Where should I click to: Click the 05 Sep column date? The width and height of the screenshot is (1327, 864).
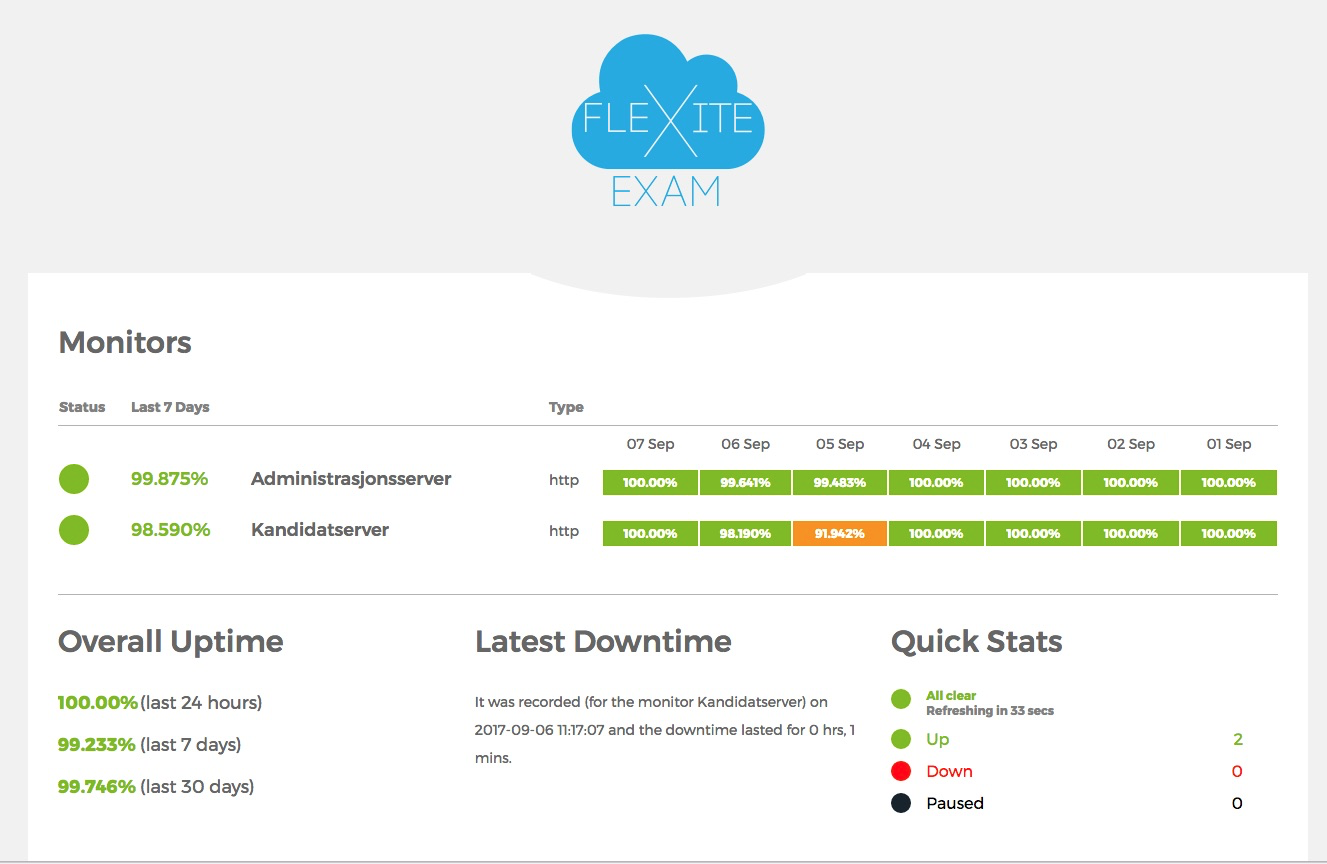(840, 444)
